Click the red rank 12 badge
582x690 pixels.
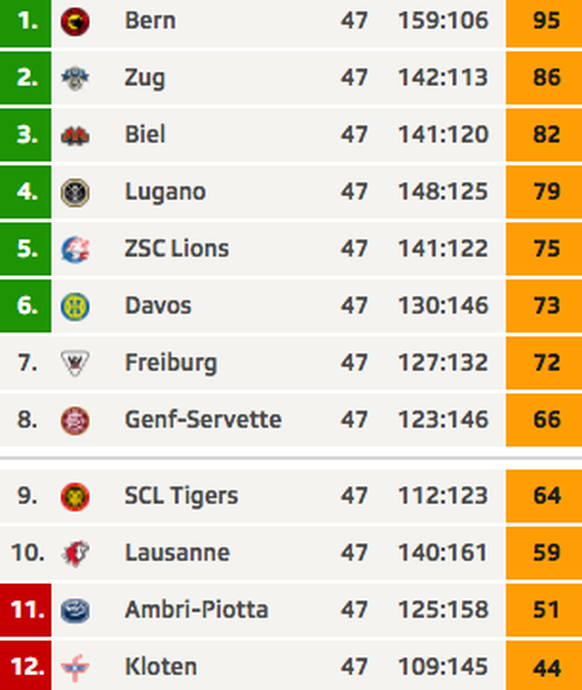26,666
